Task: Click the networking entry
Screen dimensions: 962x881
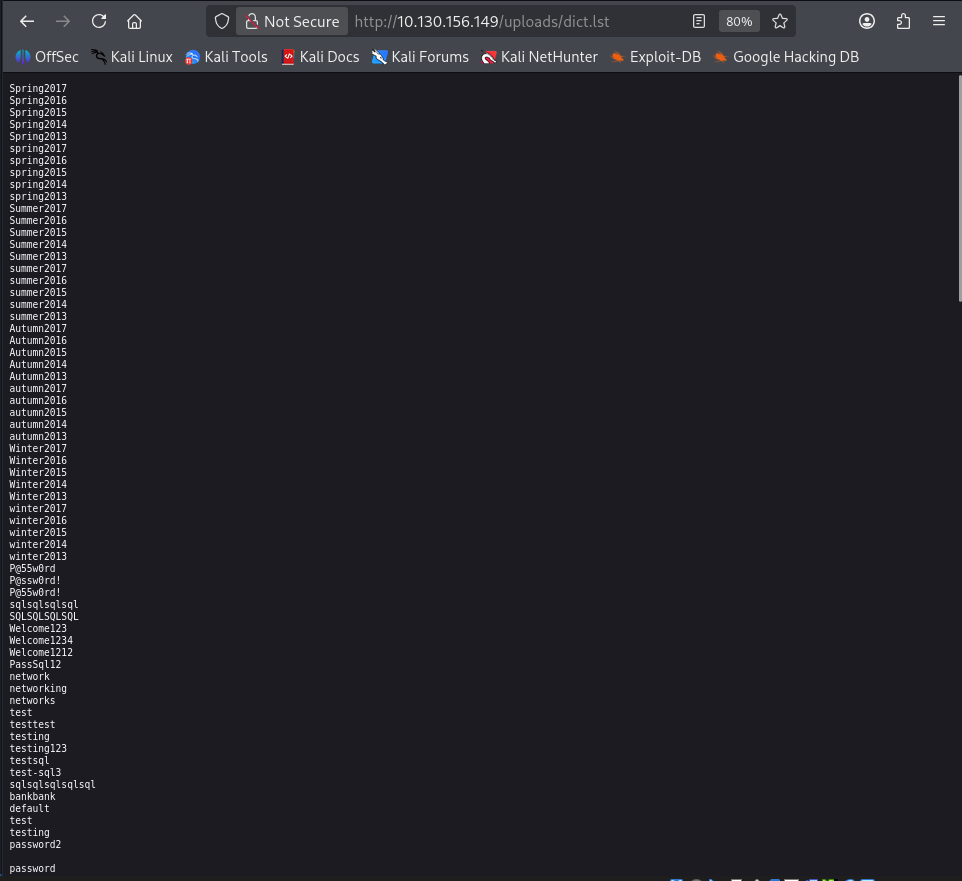Action: 38,688
